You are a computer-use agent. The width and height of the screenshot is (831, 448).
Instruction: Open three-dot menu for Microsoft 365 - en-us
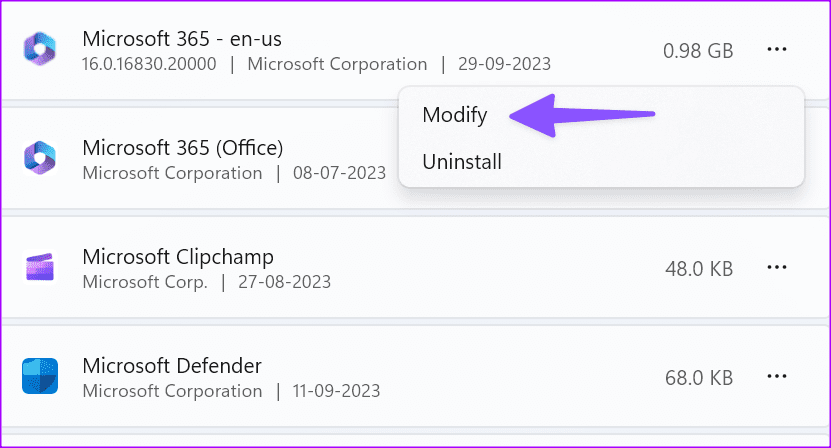776,49
